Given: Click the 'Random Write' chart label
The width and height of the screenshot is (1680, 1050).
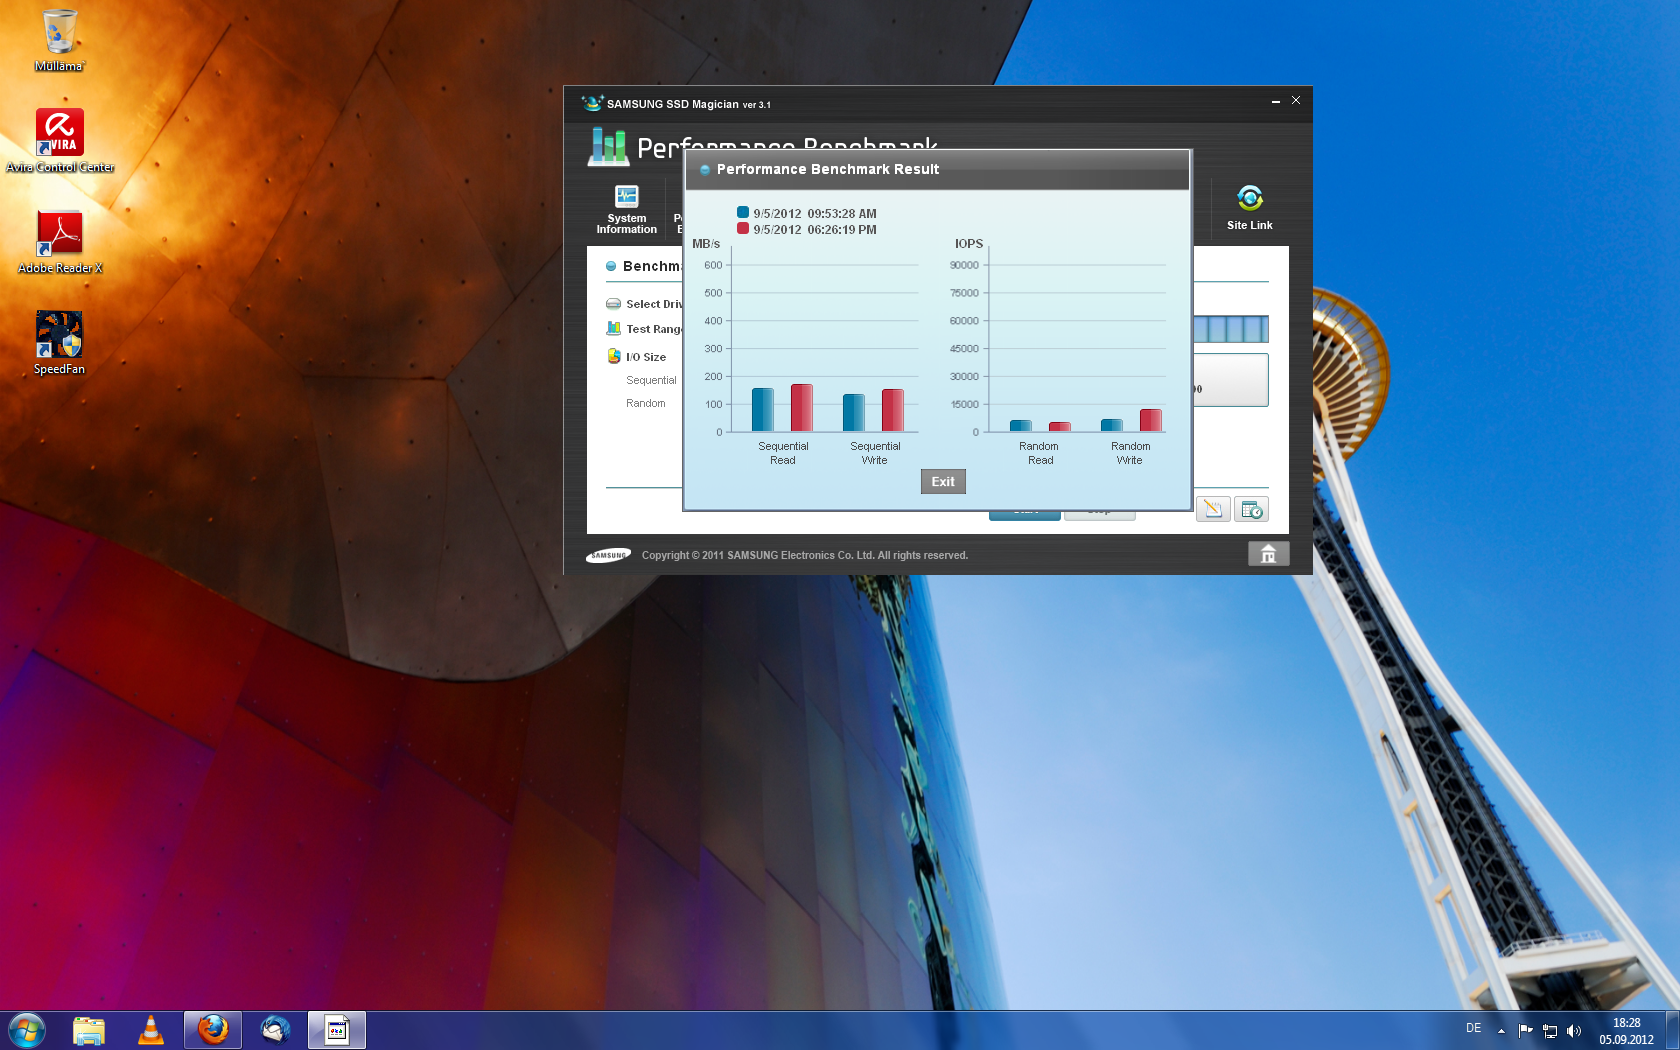Looking at the screenshot, I should pyautogui.click(x=1130, y=453).
